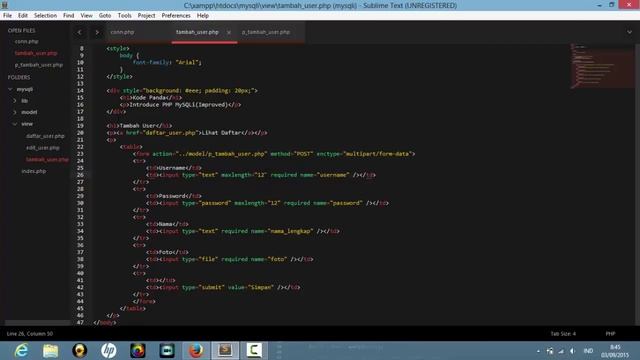The image size is (640, 360).
Task: Click the Sublime Text taskbar icon
Action: (x=225, y=351)
